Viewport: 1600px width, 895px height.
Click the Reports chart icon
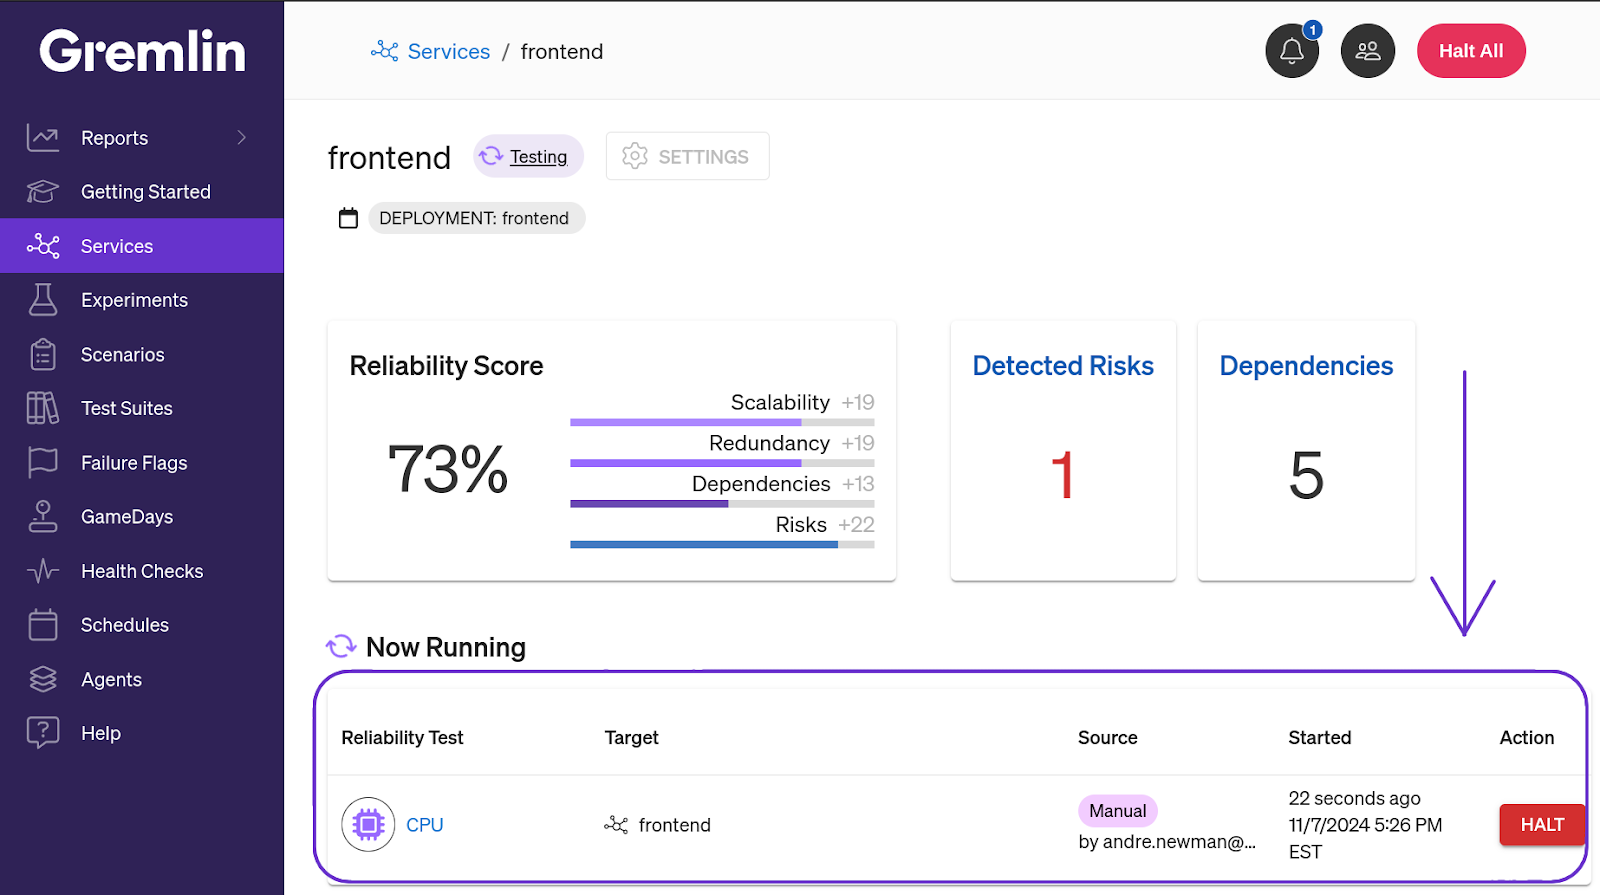[43, 138]
